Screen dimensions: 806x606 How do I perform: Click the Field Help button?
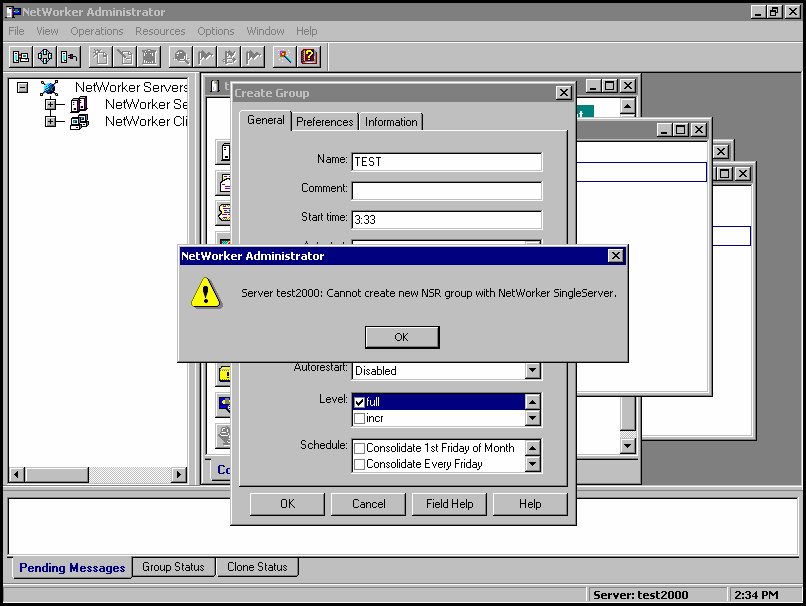pyautogui.click(x=450, y=504)
